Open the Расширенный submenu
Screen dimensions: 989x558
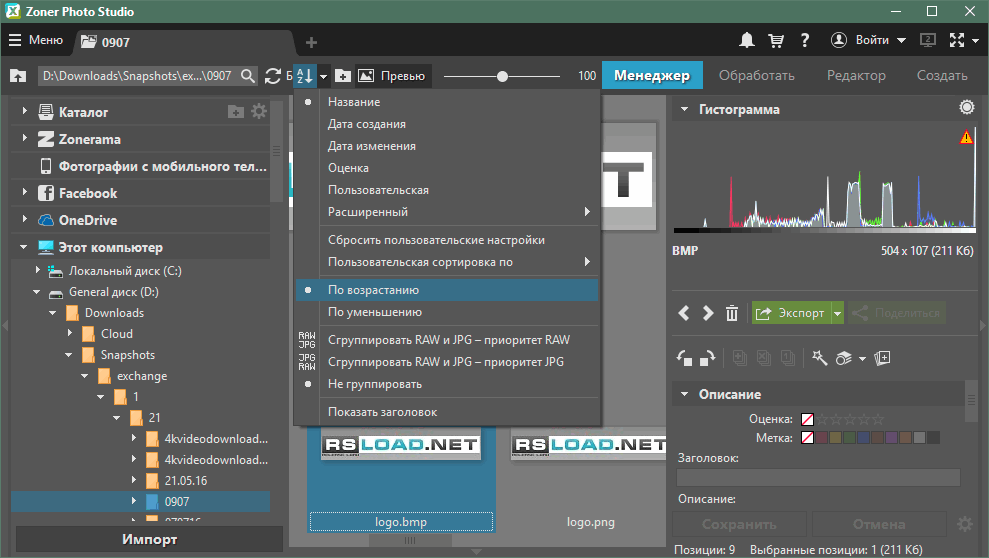(447, 212)
